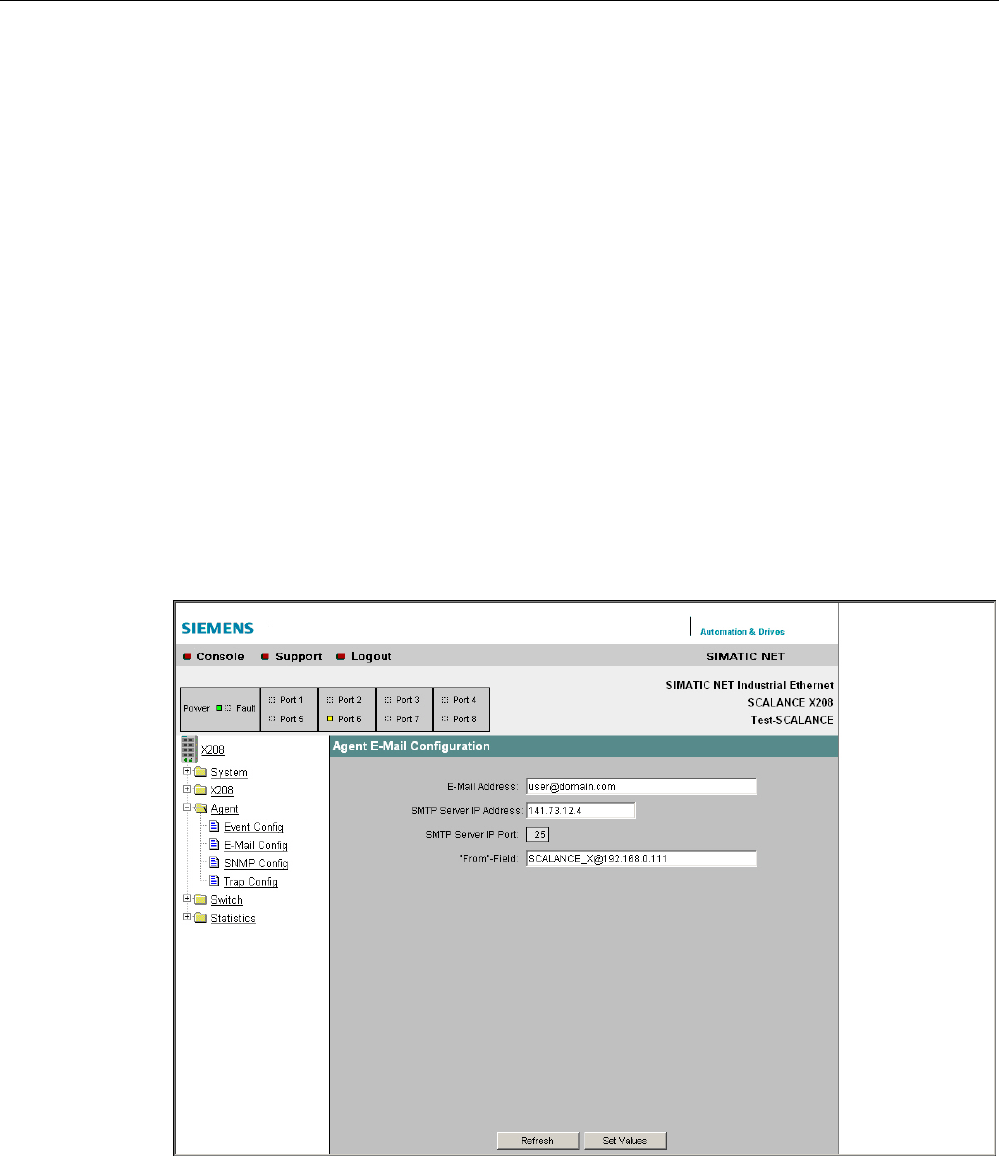Click in the SMTP Server IP Port field
This screenshot has width=999, height=1156.
coord(537,835)
